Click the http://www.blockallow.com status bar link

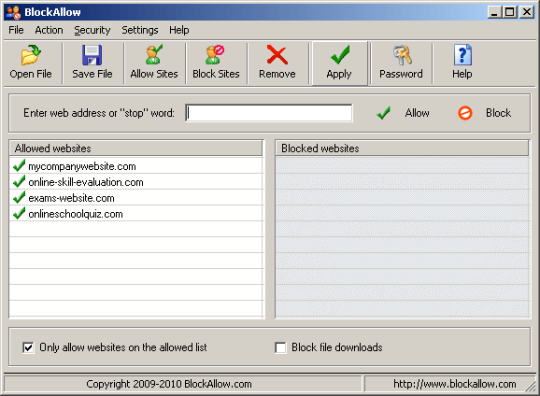pyautogui.click(x=455, y=384)
